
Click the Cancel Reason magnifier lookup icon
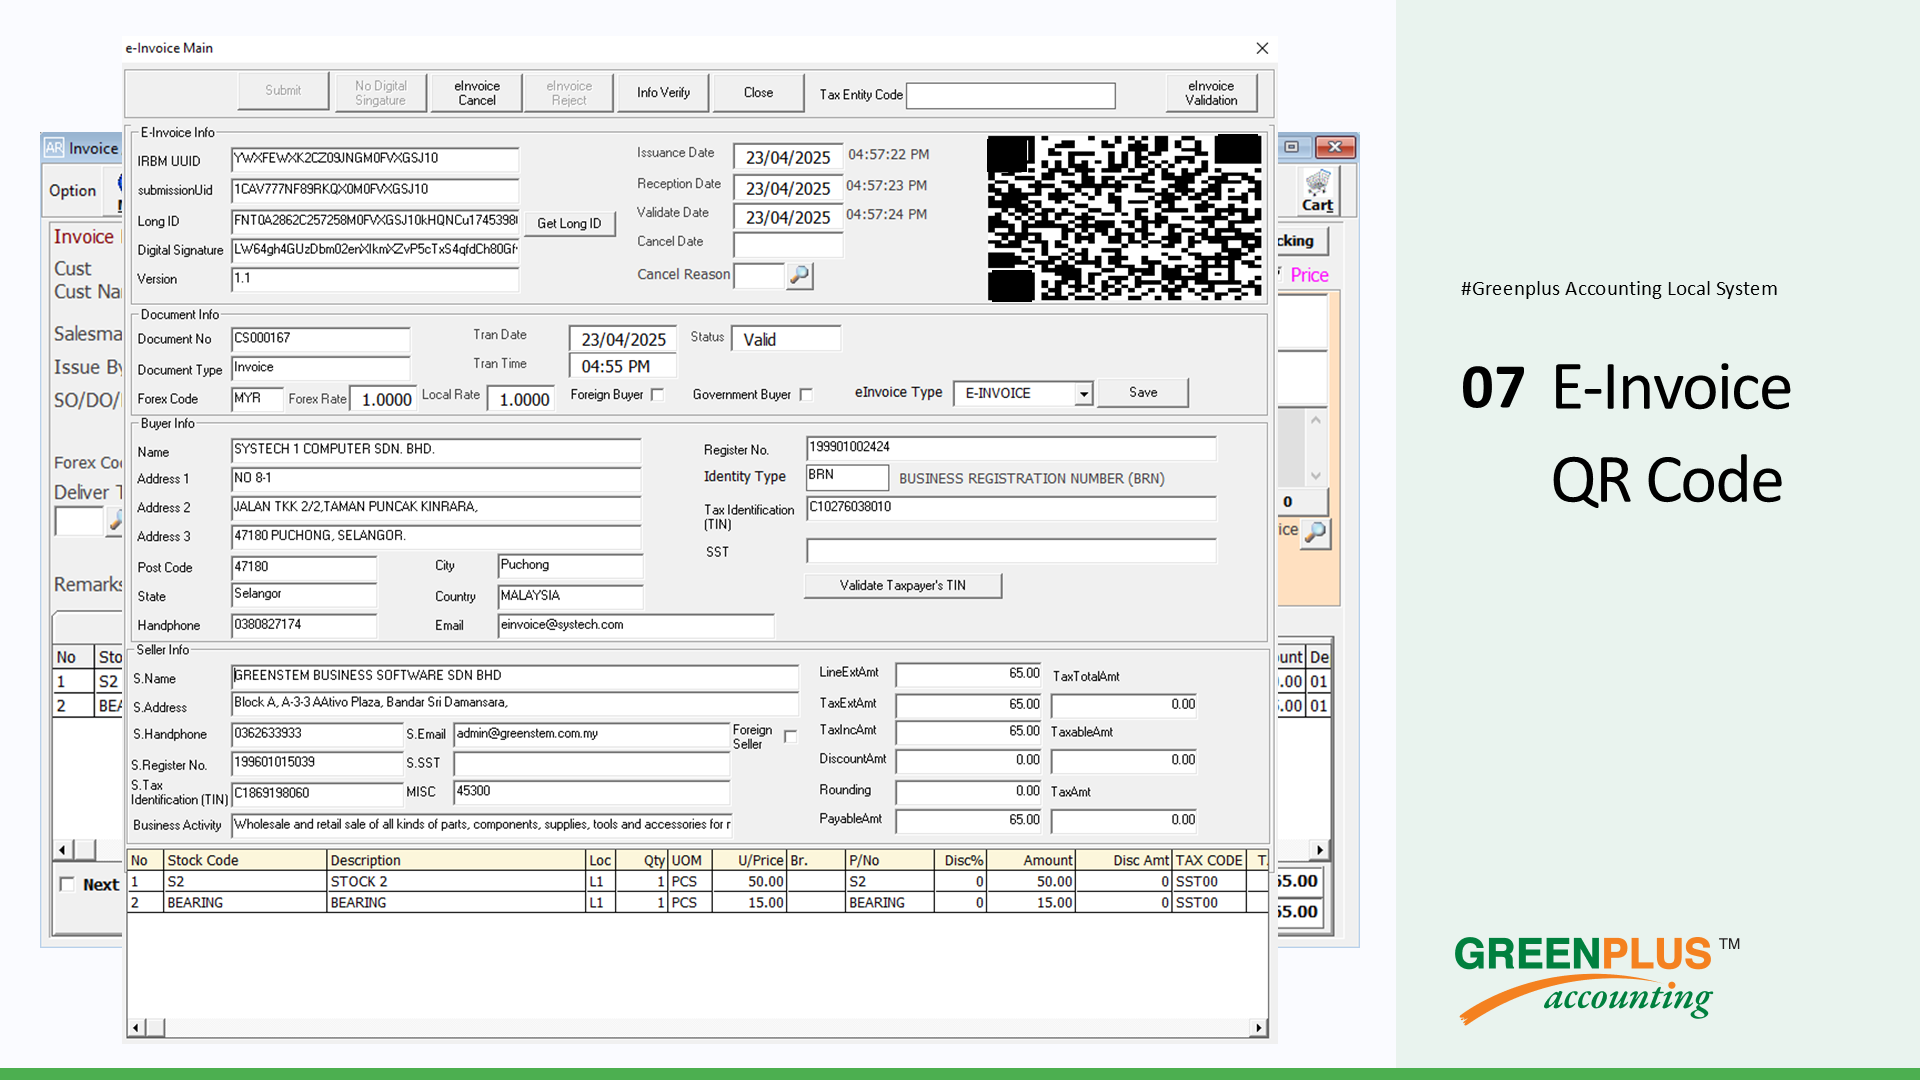(x=799, y=275)
